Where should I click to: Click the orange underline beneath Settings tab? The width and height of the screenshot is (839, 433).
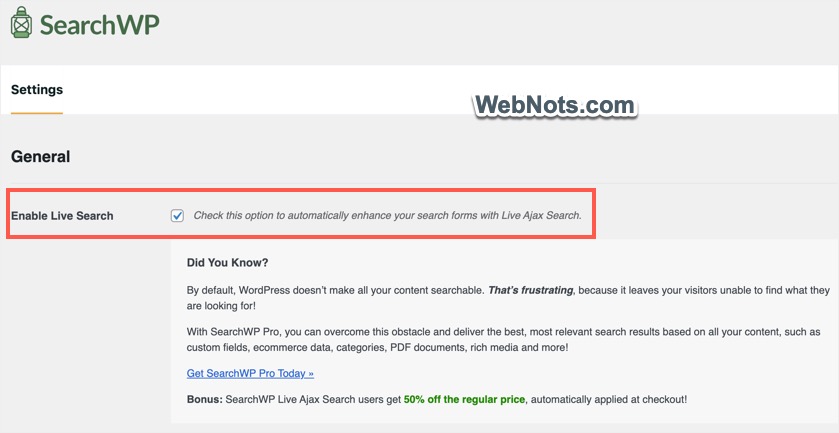37,113
